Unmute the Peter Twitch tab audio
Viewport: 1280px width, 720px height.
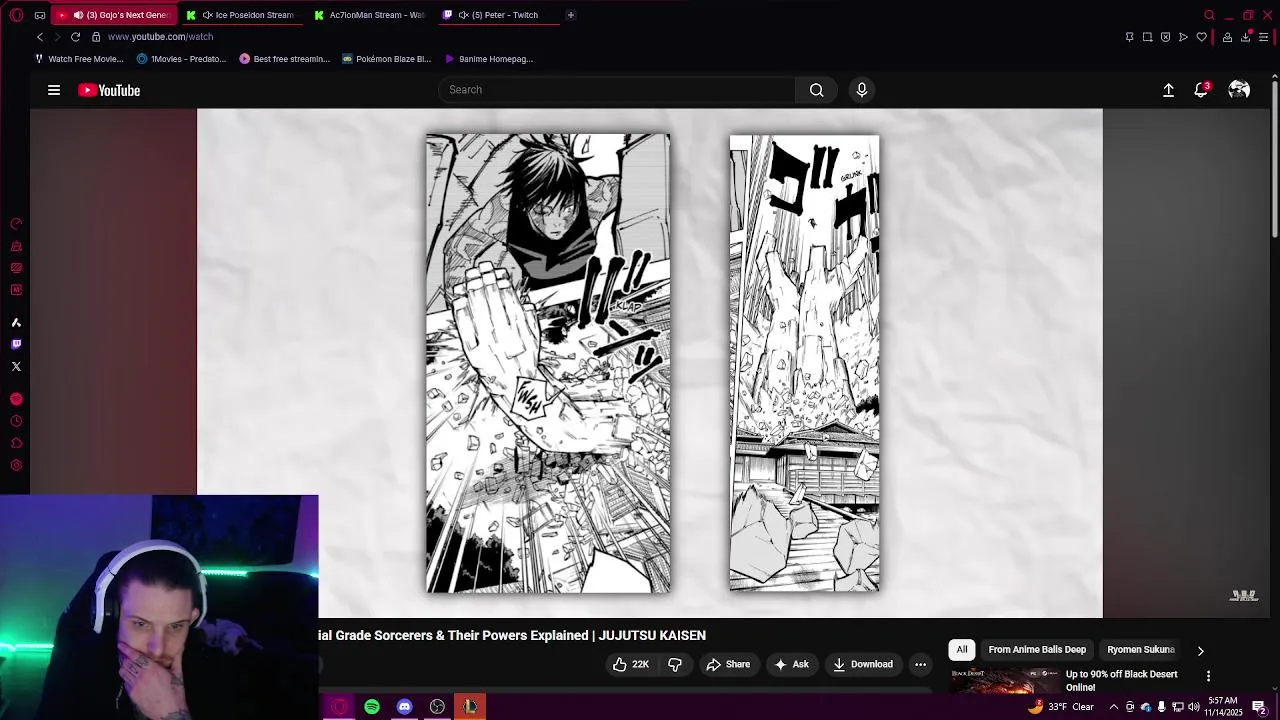(462, 15)
